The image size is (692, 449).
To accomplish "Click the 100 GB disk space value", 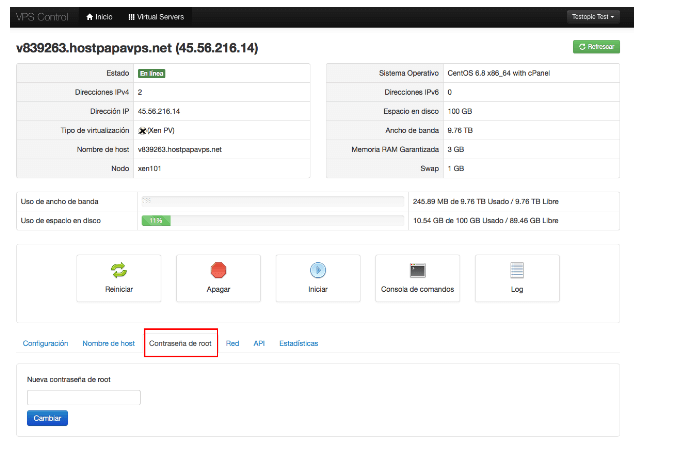I will tap(460, 111).
